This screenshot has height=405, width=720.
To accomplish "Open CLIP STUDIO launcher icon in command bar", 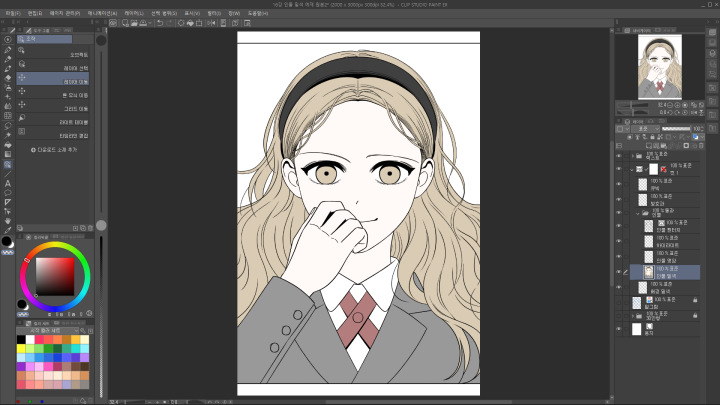I will (x=113, y=23).
